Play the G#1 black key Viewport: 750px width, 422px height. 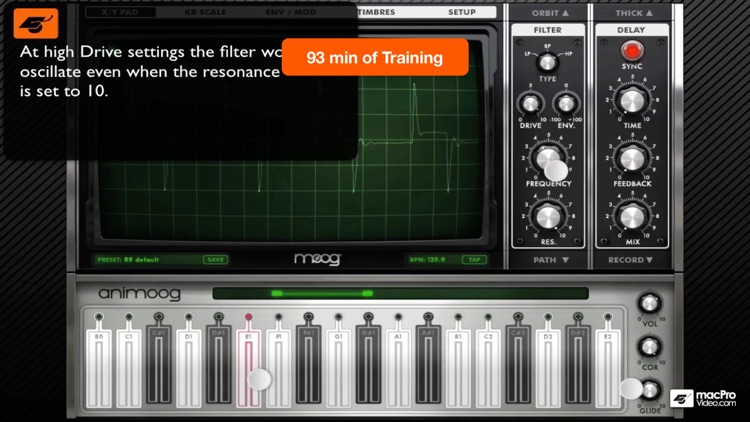point(368,366)
